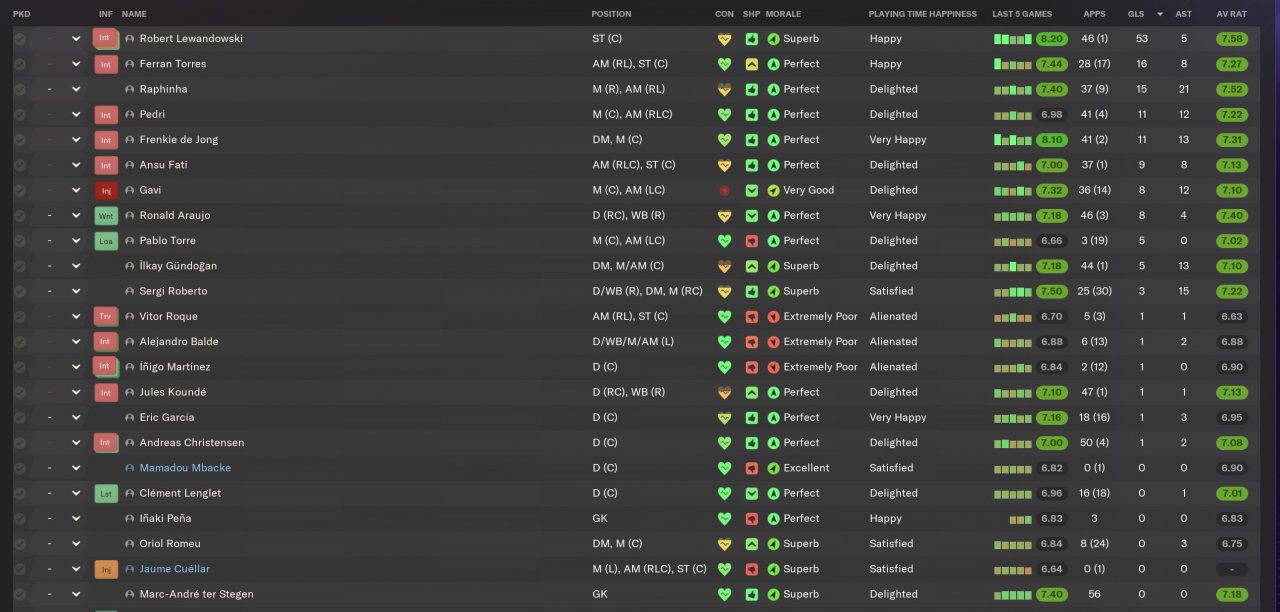Click Pedri's player profile icon

(x=130, y=114)
